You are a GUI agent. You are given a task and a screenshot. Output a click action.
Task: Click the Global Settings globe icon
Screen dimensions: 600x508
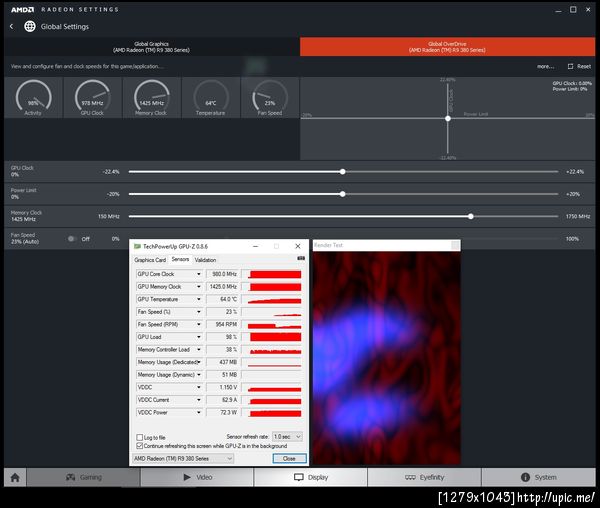tap(30, 26)
